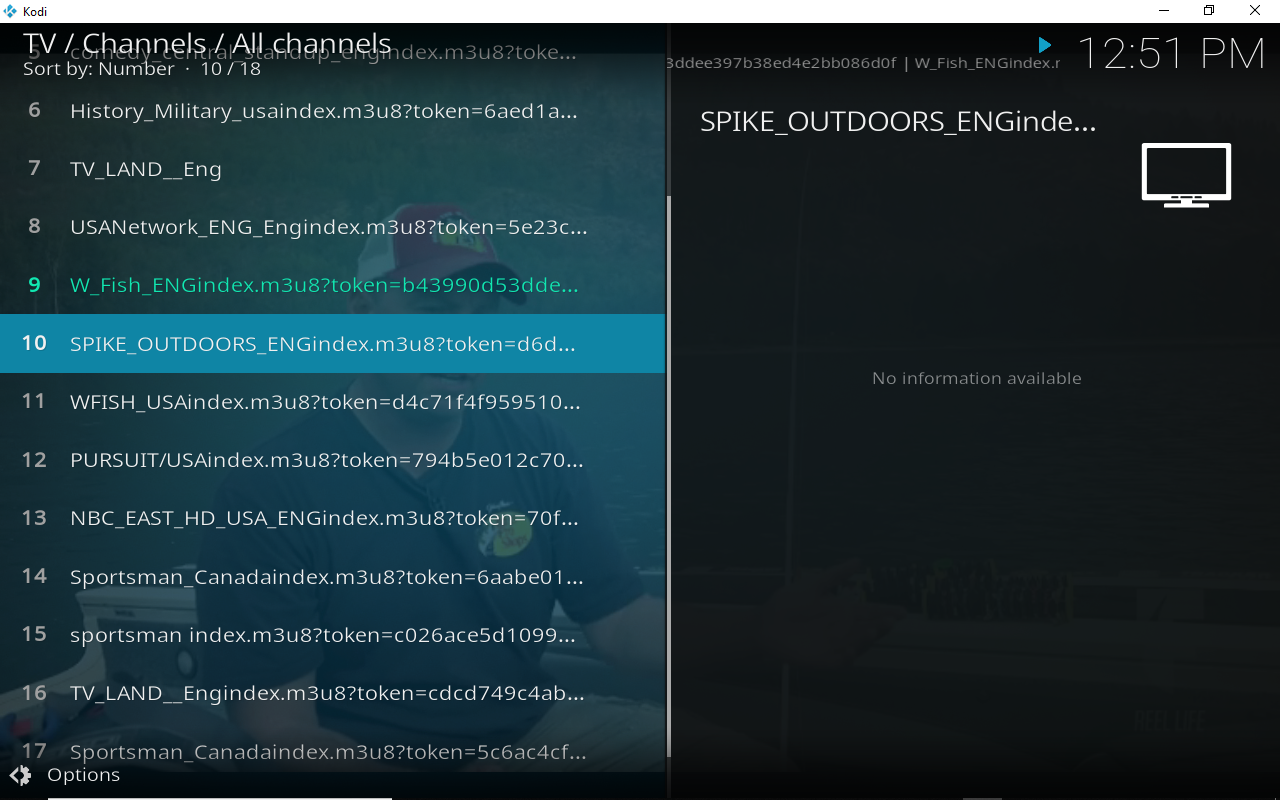Close the Kodi window
This screenshot has width=1280, height=800.
coord(1255,11)
